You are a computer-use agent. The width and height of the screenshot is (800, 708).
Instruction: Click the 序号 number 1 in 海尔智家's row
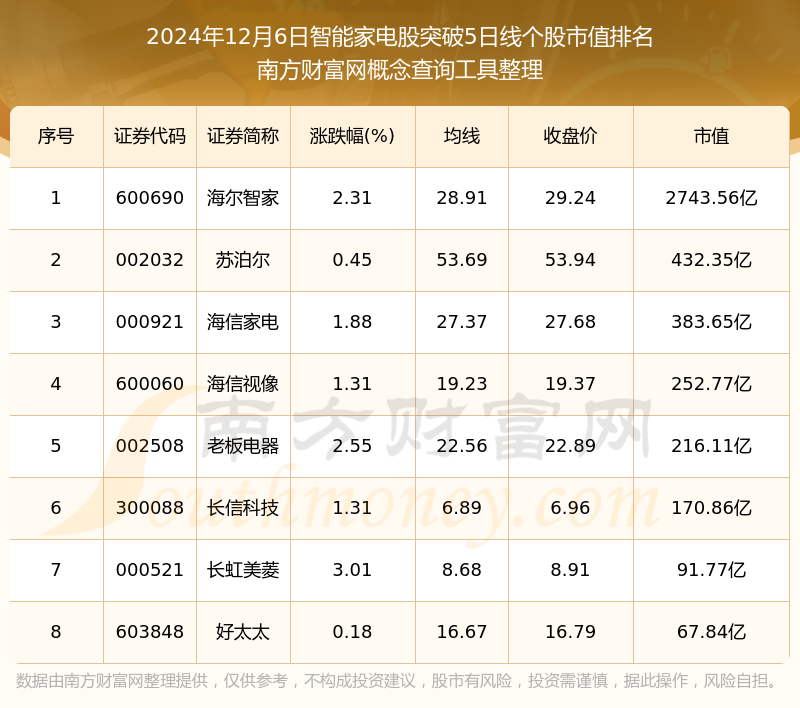pyautogui.click(x=56, y=198)
